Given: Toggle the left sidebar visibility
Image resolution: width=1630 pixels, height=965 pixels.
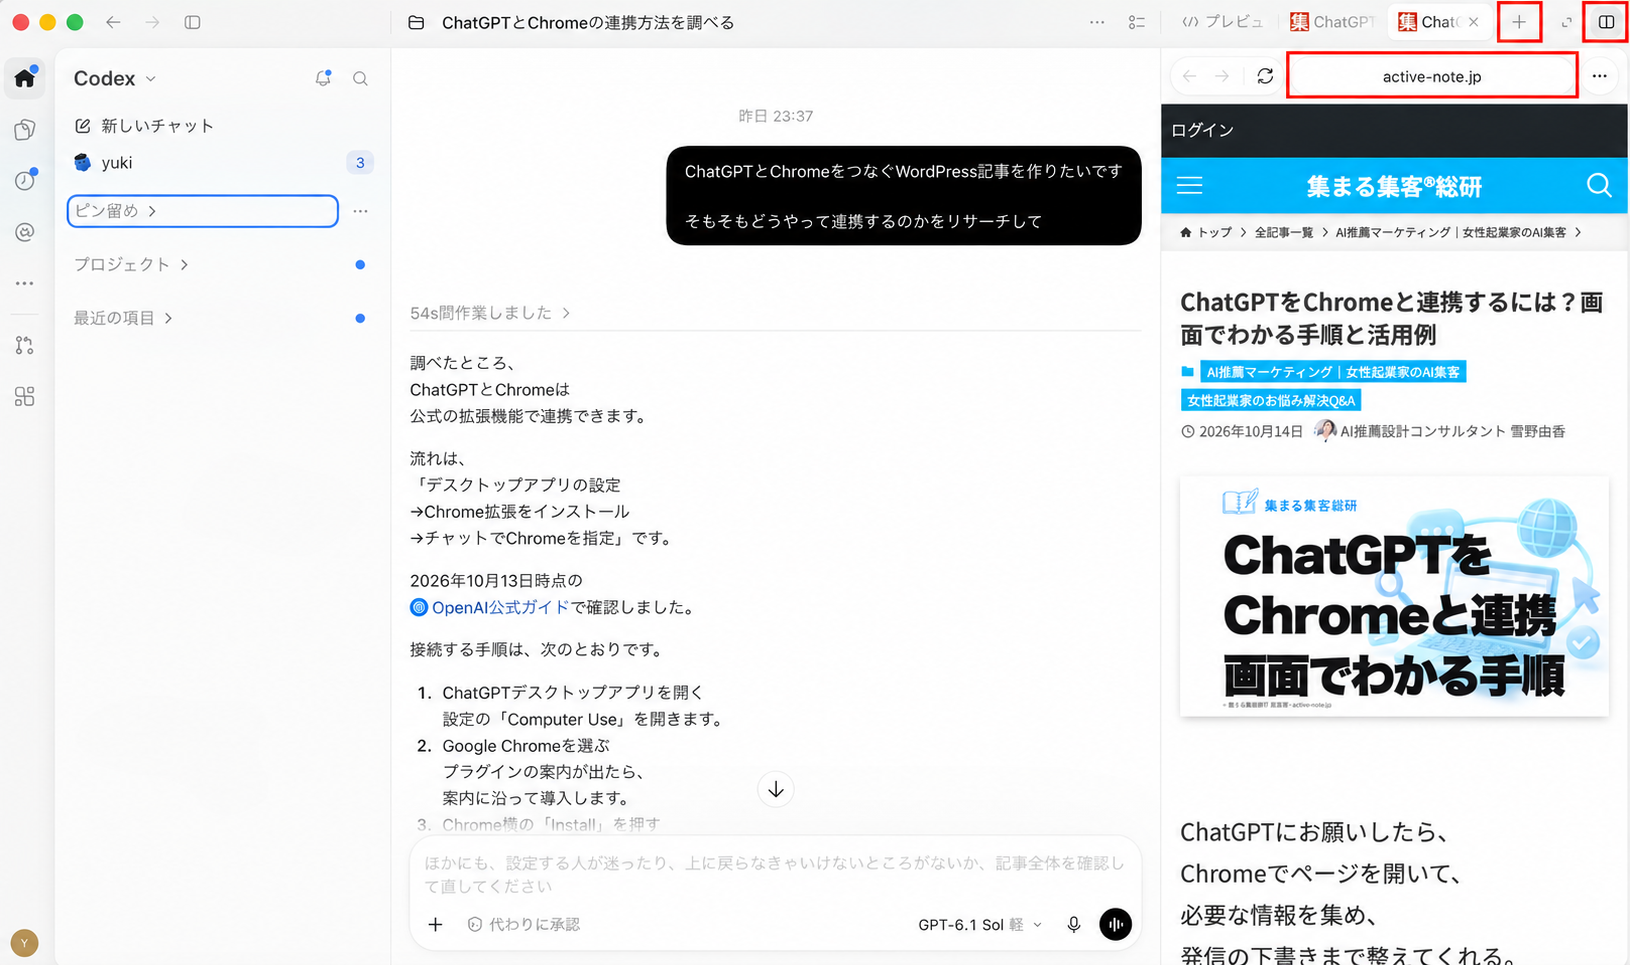Looking at the screenshot, I should pyautogui.click(x=193, y=22).
